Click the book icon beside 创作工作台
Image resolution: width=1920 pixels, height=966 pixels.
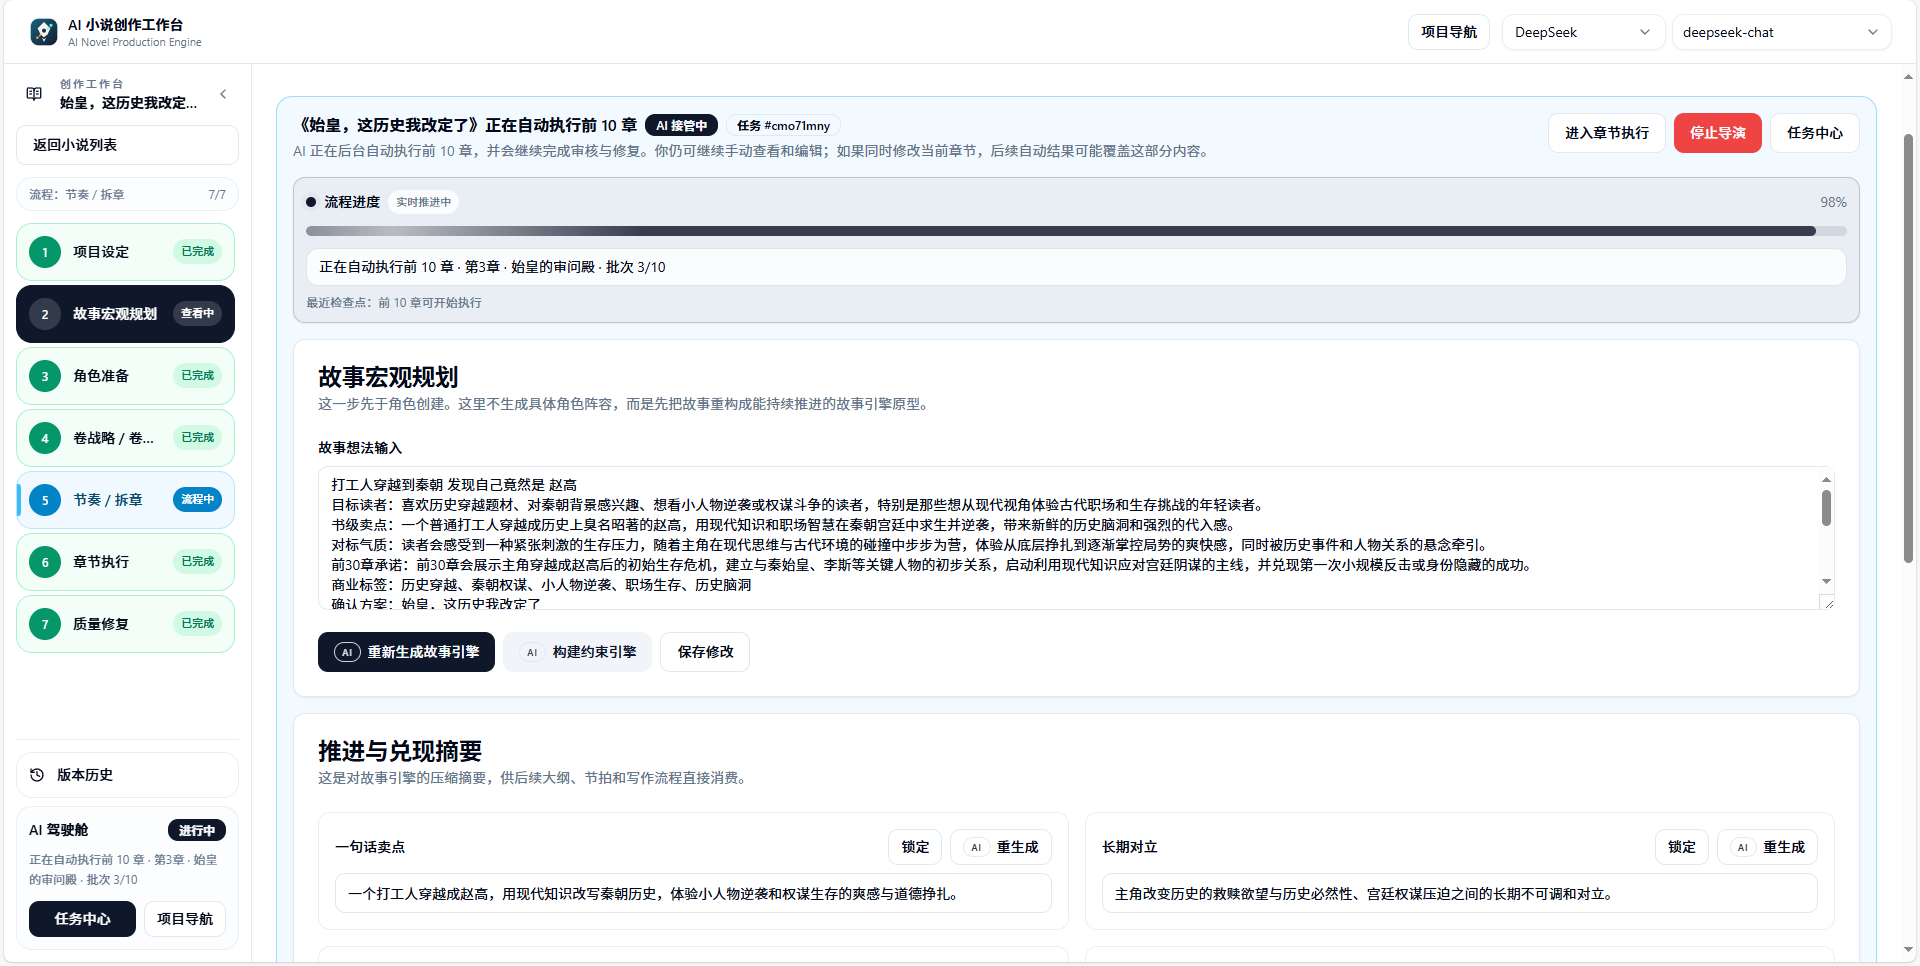coord(33,93)
